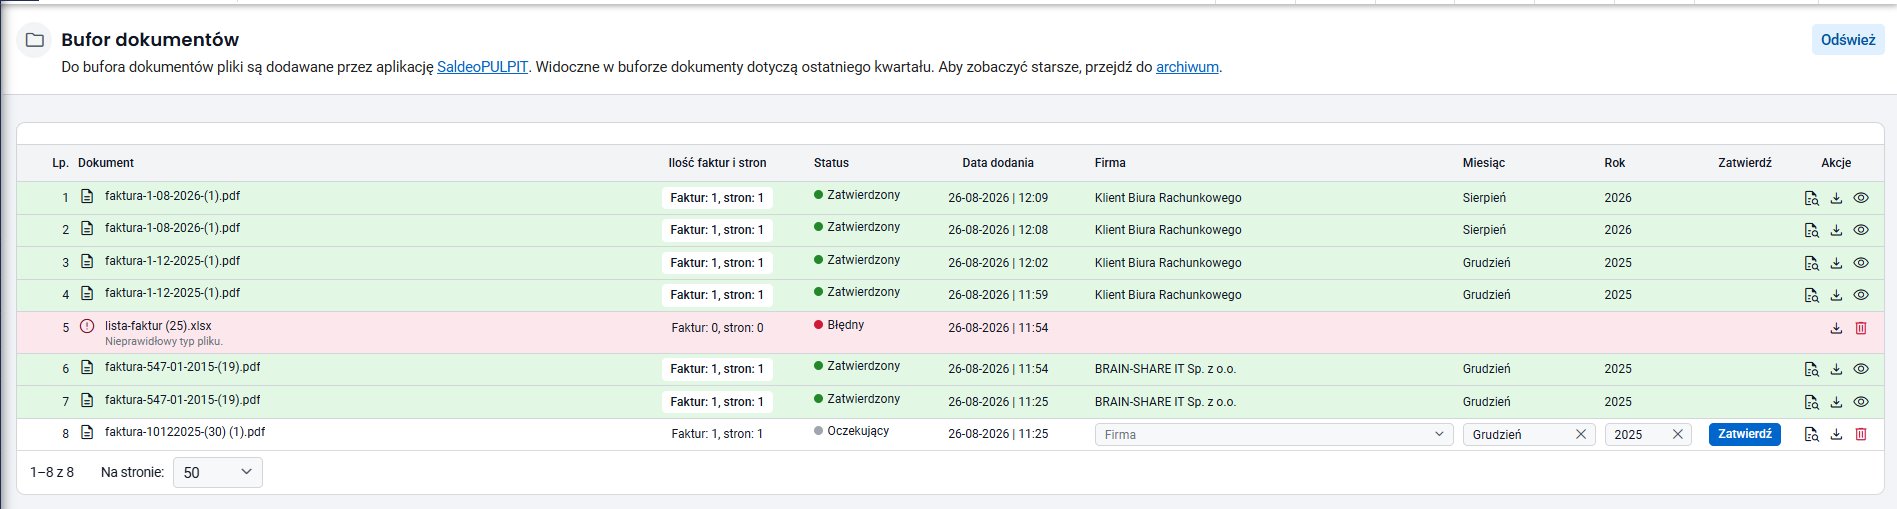Image resolution: width=1897 pixels, height=509 pixels.
Task: Click 'BRAIN-SHARE IT Sp. z o.o.' in row 6 (11:54)
Action: point(1165,369)
